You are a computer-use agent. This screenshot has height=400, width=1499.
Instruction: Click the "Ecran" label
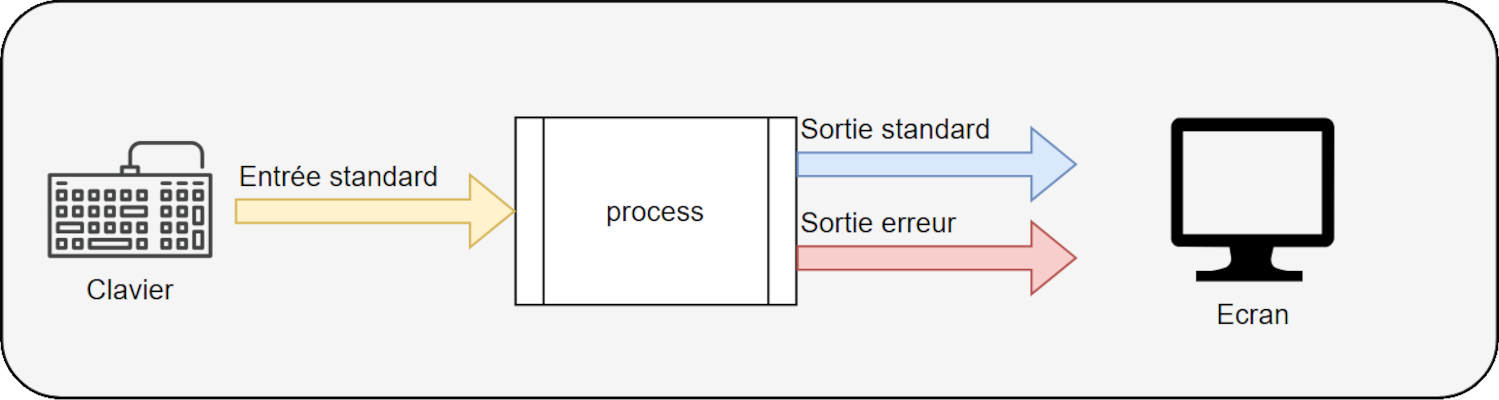1253,314
